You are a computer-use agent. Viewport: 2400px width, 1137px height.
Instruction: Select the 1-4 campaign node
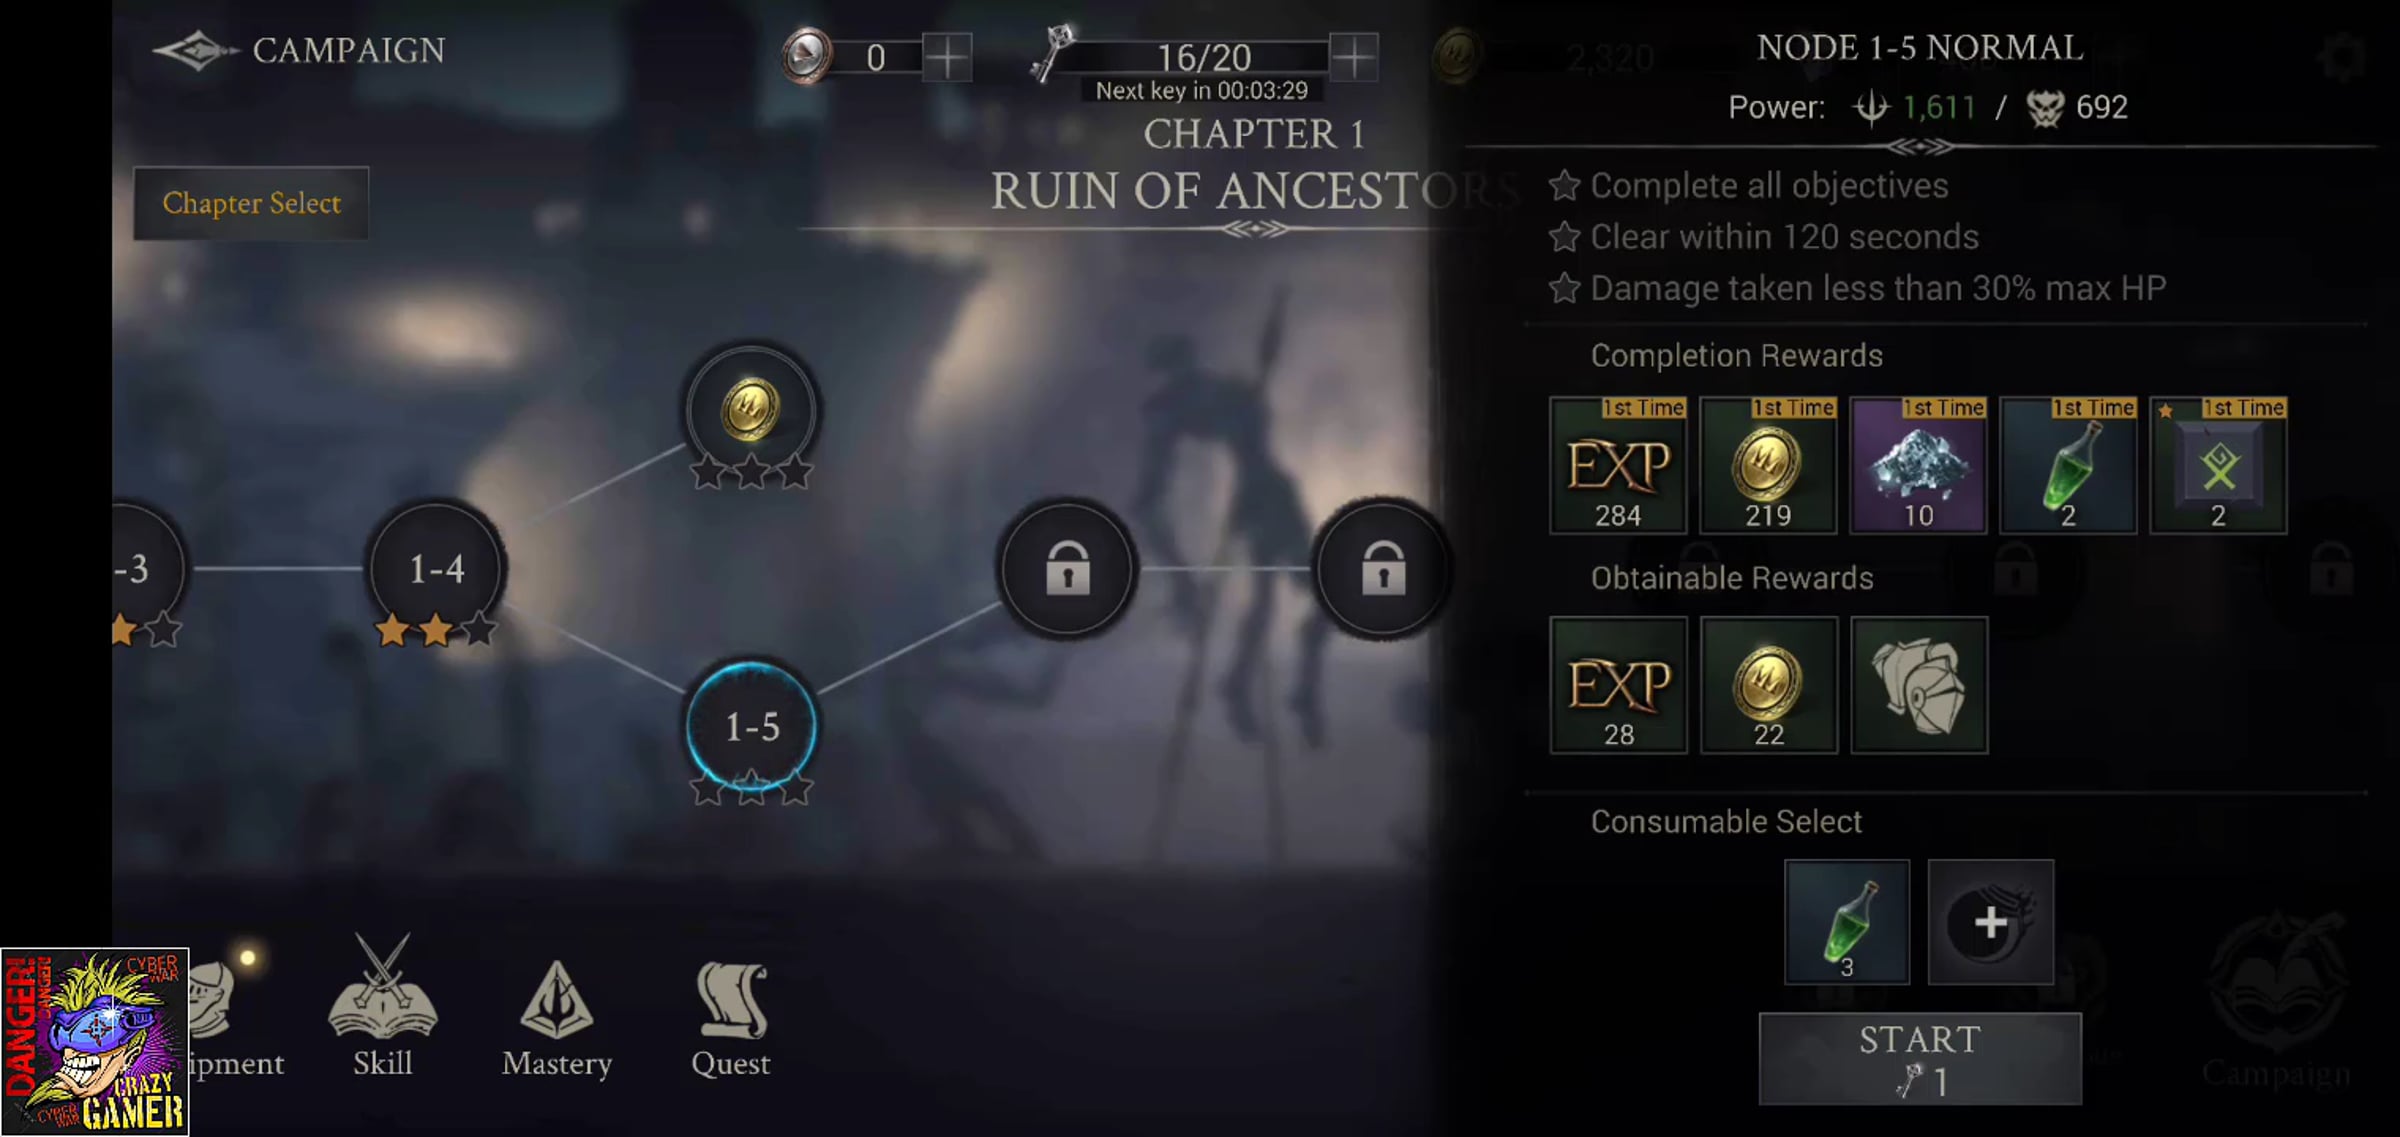pyautogui.click(x=437, y=568)
